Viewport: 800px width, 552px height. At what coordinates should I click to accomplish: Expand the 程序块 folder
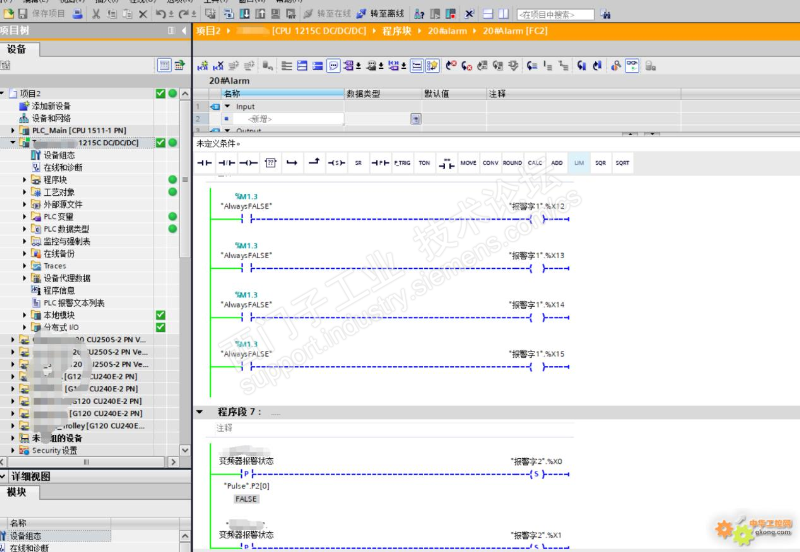24,180
